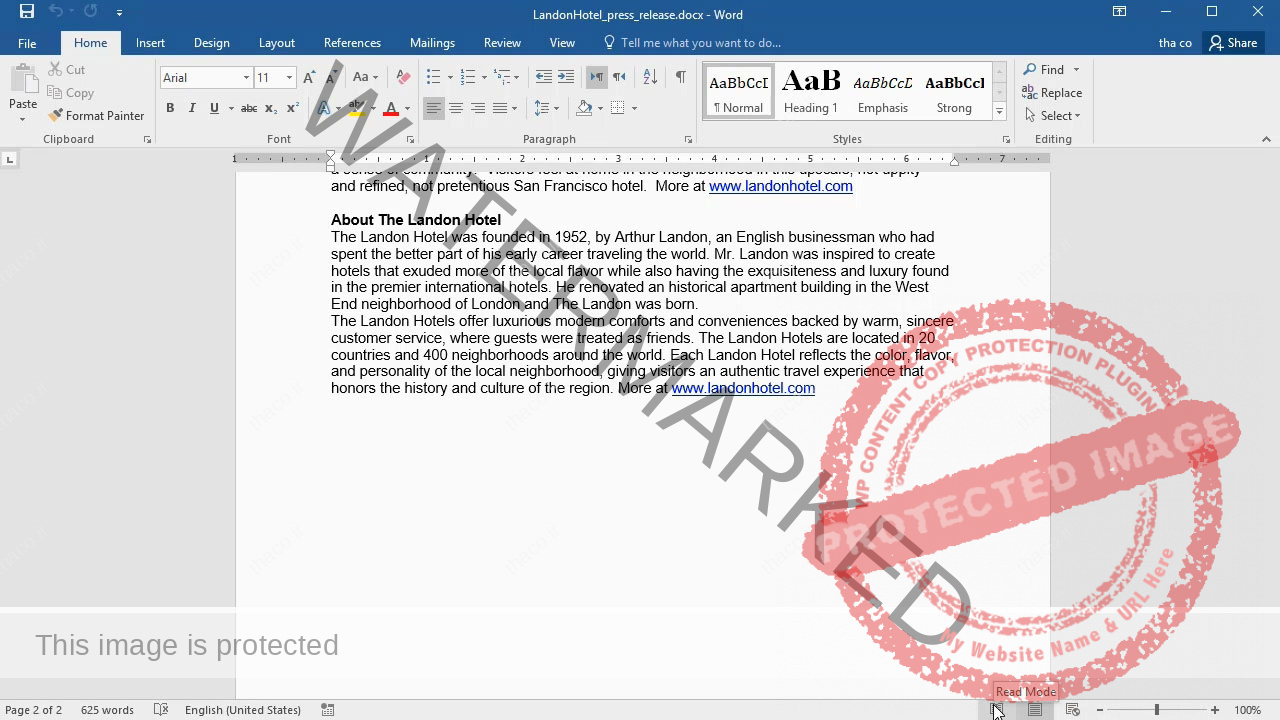Toggle Underline formatting
This screenshot has height=720, width=1280.
(214, 108)
